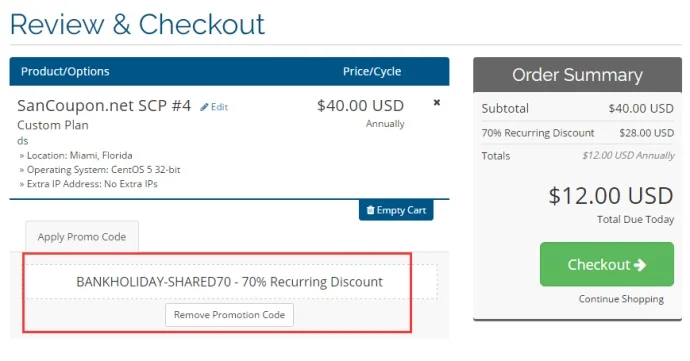Click the $12.00 USD total due amount
The image size is (690, 361).
point(611,195)
